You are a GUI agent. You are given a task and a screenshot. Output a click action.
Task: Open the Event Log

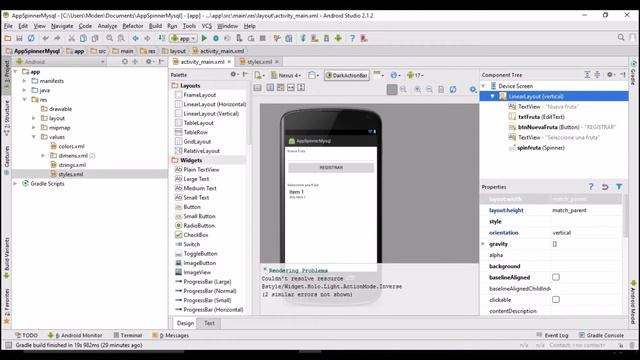(552, 335)
